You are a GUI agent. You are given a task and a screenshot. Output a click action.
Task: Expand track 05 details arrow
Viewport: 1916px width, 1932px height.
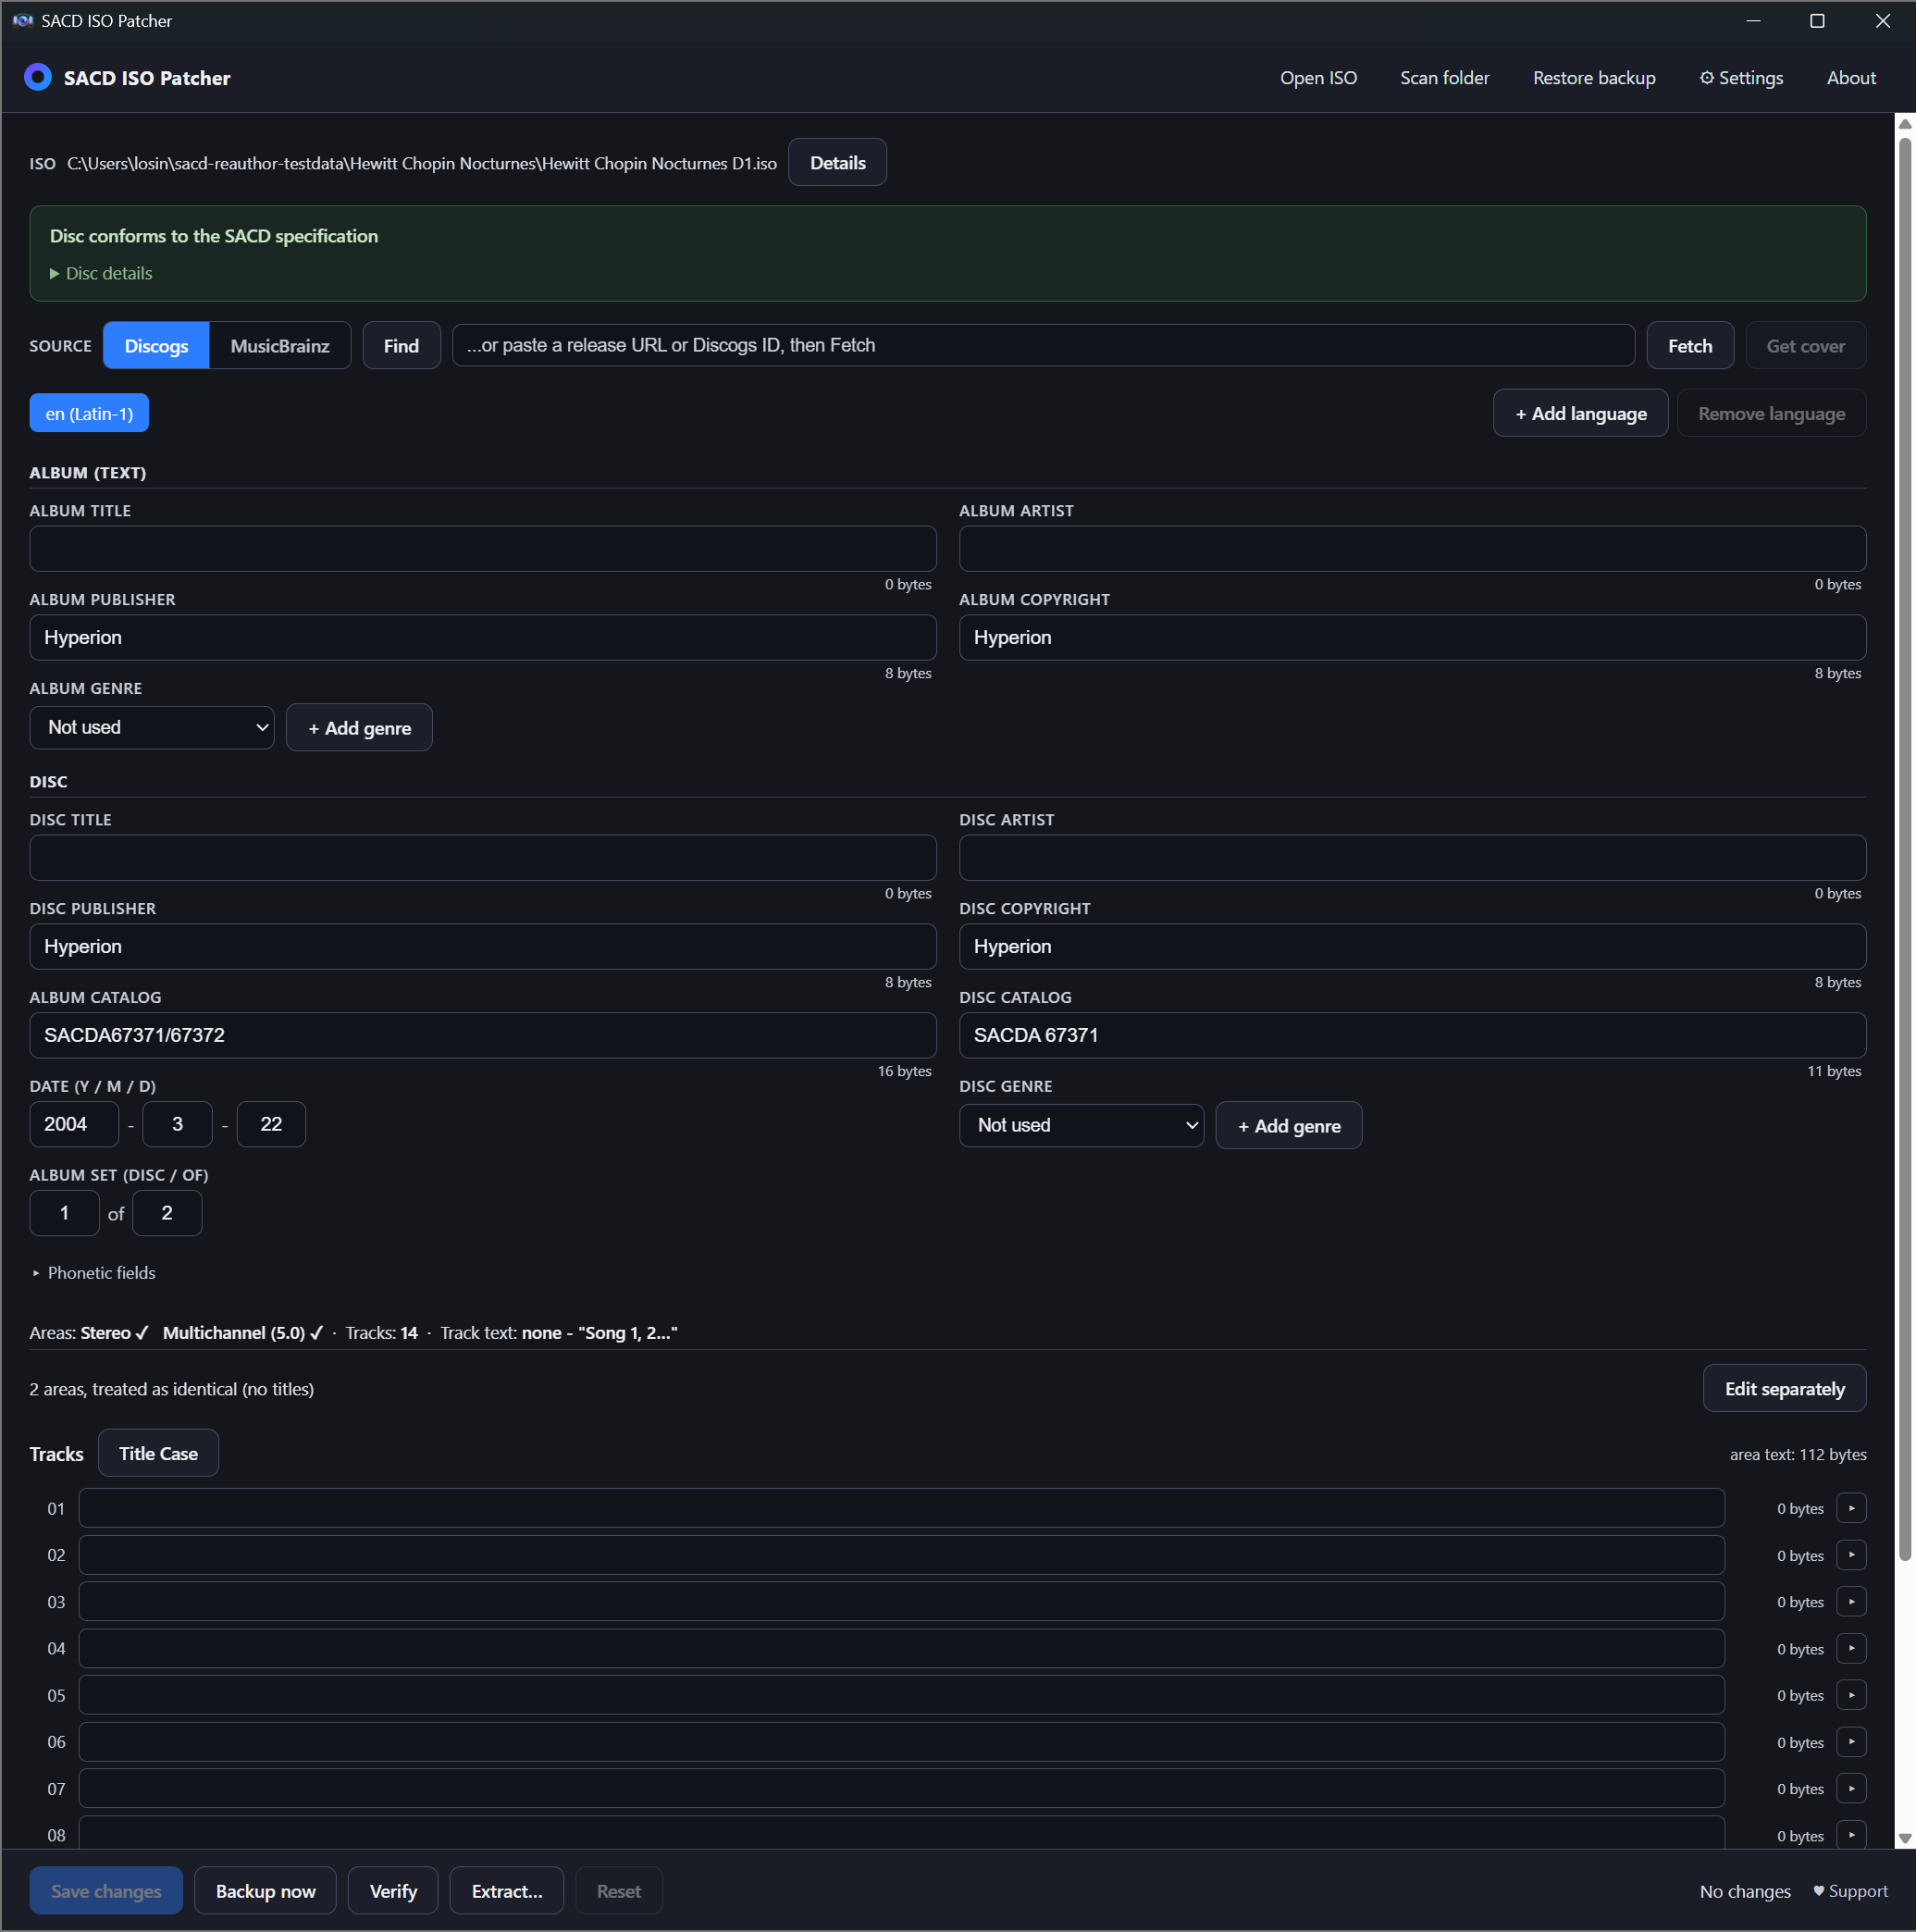1851,1695
